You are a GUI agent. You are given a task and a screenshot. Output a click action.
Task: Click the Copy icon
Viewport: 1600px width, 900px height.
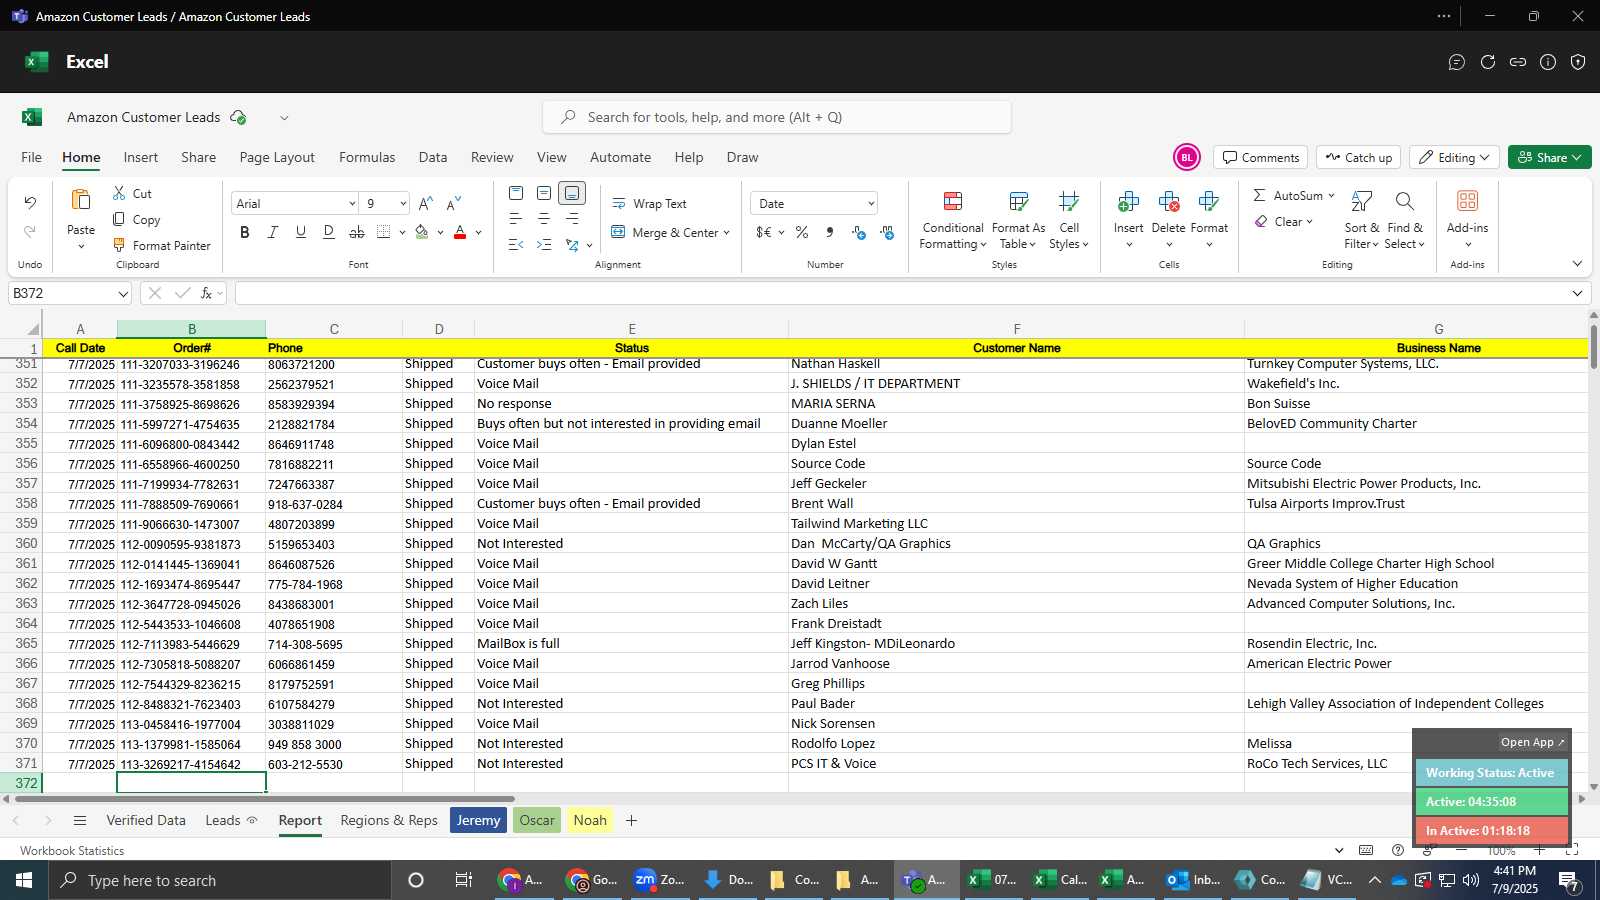point(119,219)
